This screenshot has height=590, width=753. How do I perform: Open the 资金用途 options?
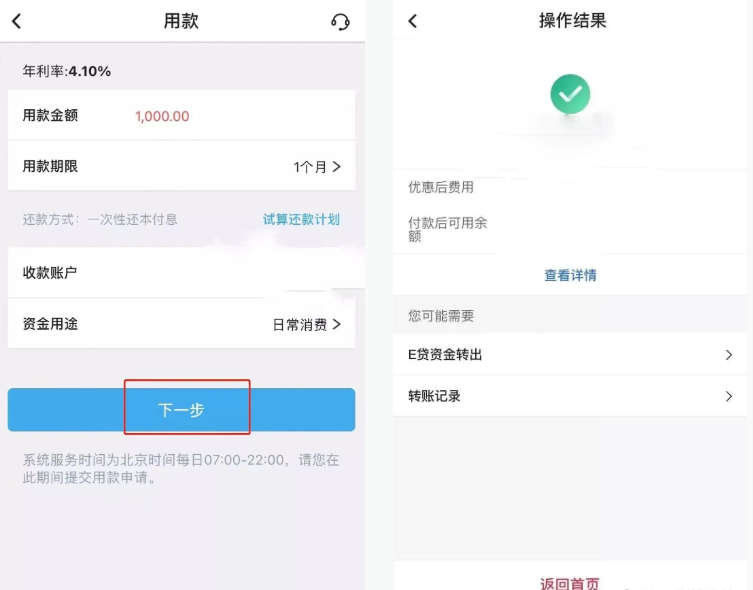(180, 324)
